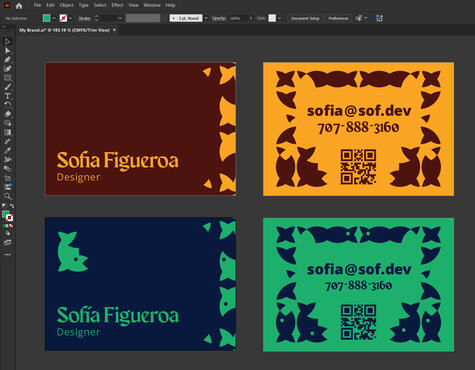Click the graphic Style swatch
475x370 pixels.
tap(272, 18)
